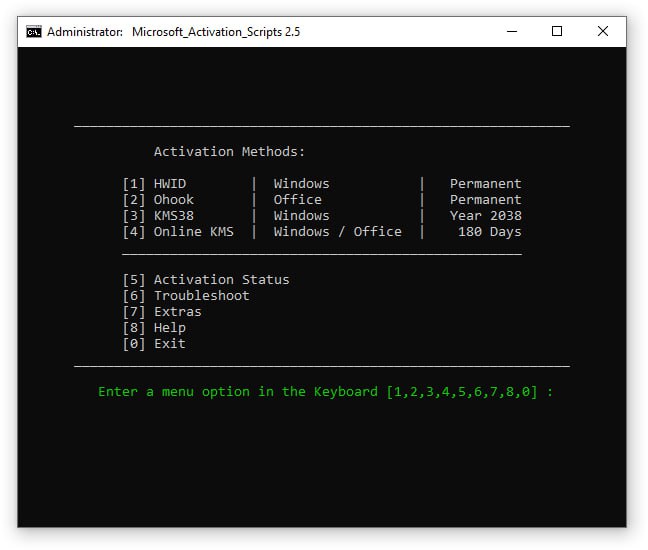Choose the [5] Activation Status line

pyautogui.click(x=205, y=280)
